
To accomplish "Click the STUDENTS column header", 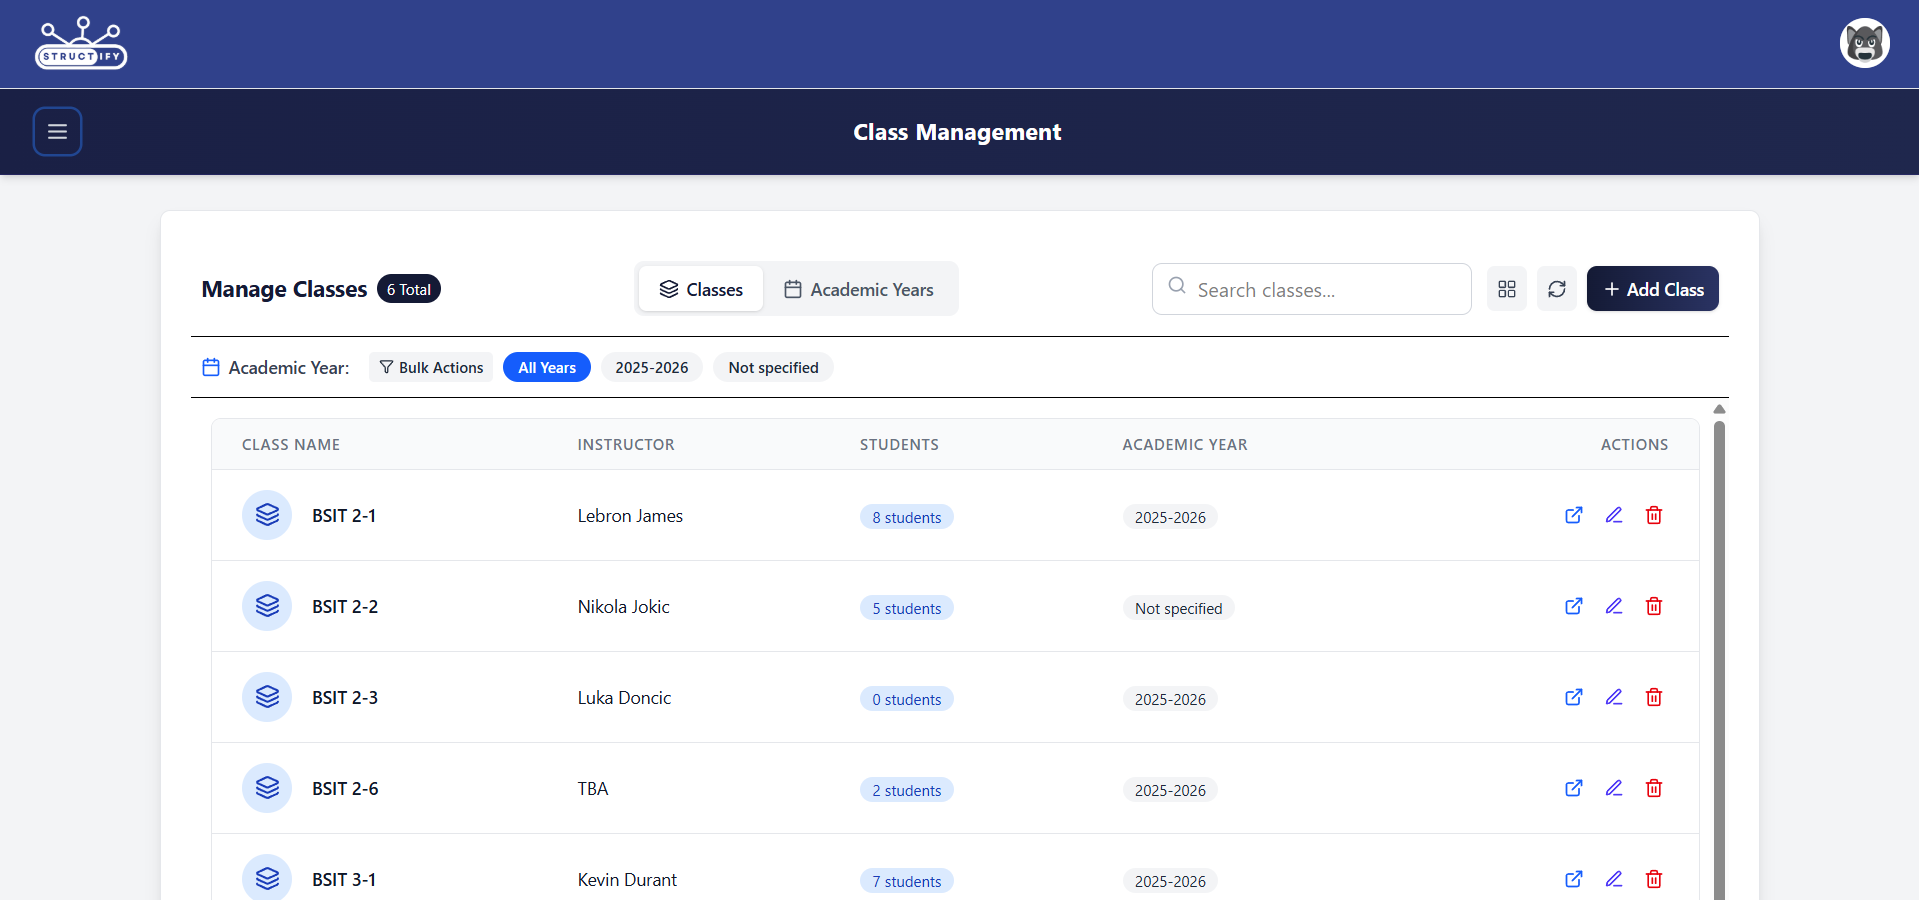I will pos(899,445).
